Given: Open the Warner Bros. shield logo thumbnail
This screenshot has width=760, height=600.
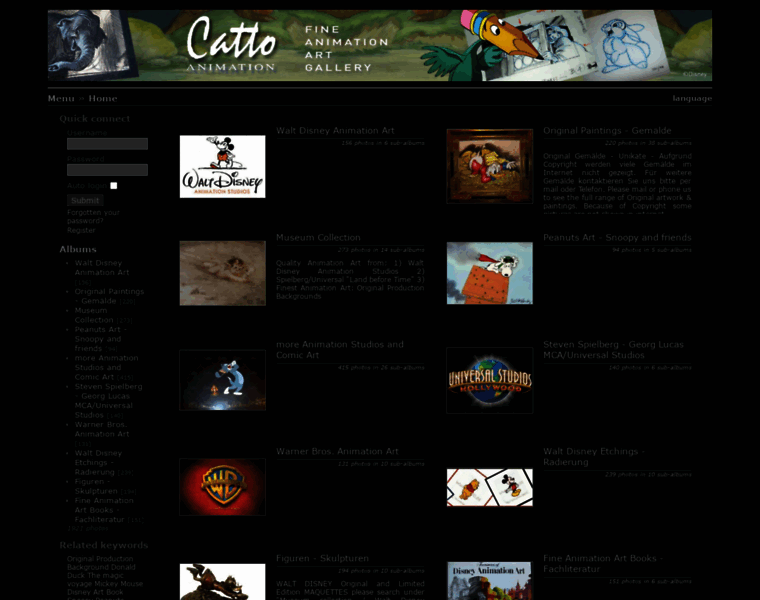Looking at the screenshot, I should pyautogui.click(x=222, y=487).
